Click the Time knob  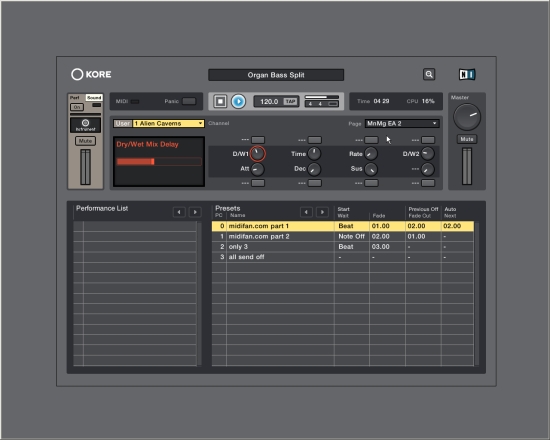click(314, 154)
